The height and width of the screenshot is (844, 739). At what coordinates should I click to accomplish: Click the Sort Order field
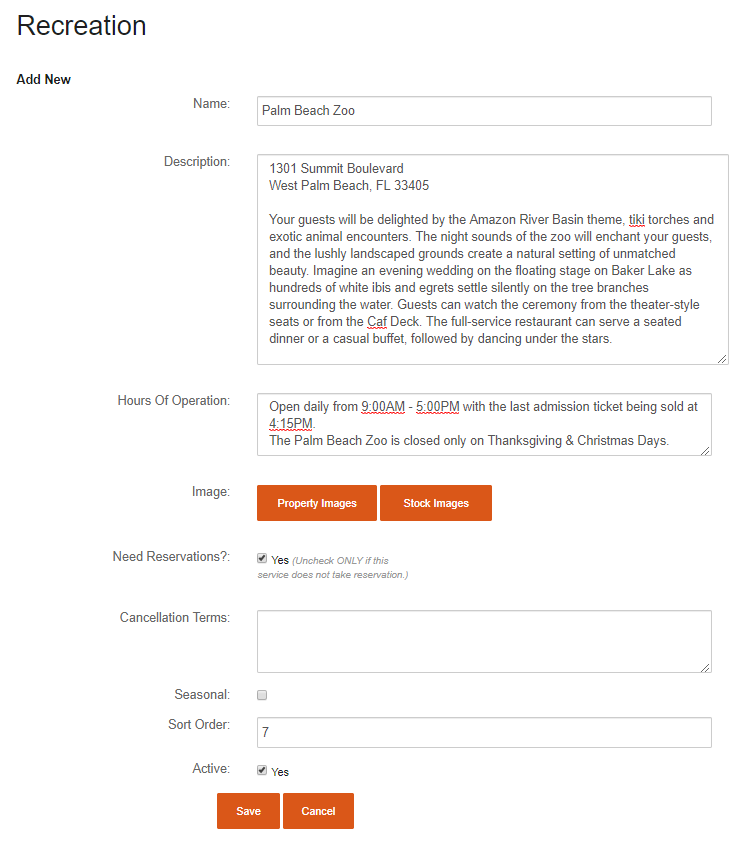[484, 732]
